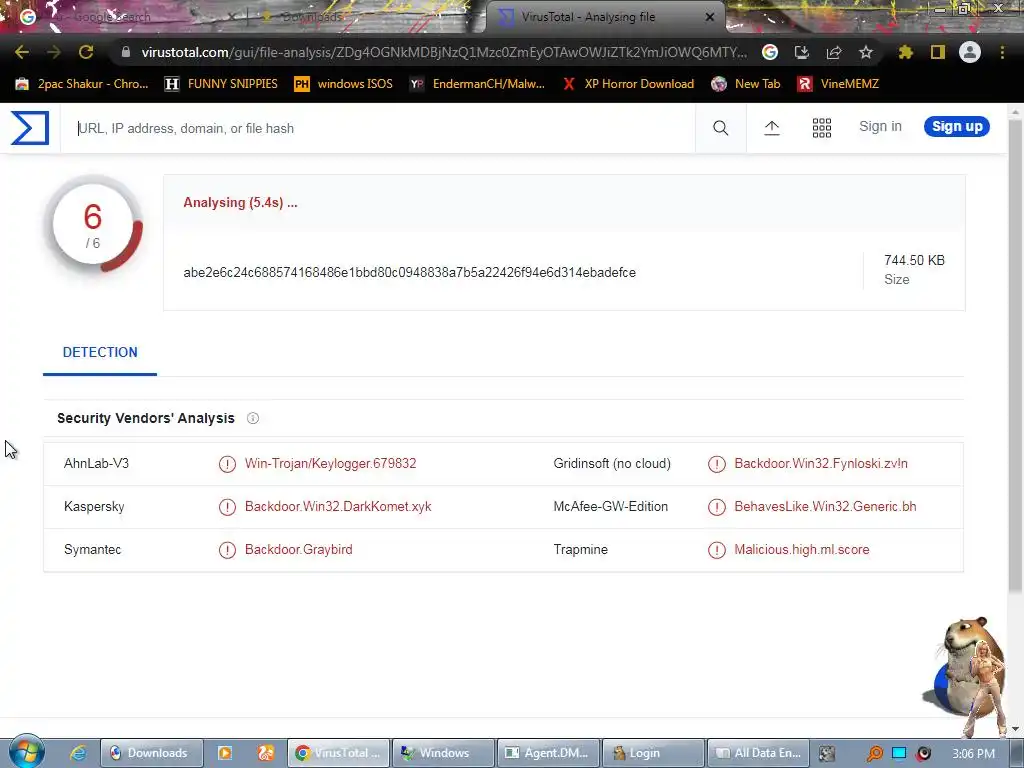Focus the URL, IP address, domain search field

point(377,129)
